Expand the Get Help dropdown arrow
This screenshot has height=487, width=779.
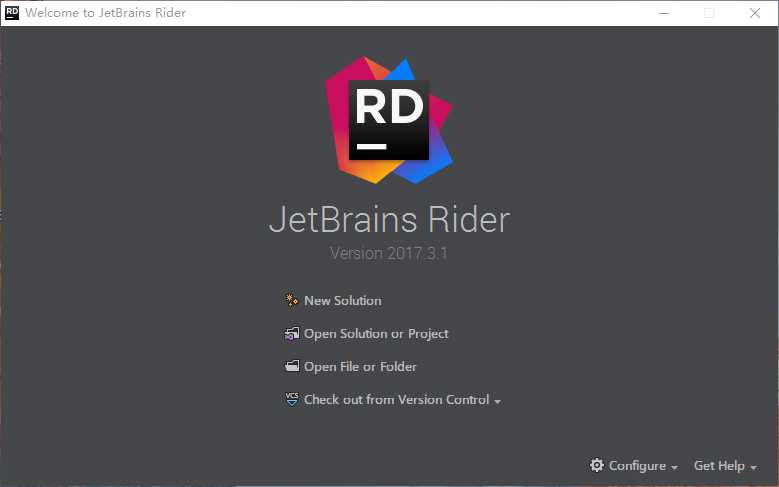tap(753, 467)
